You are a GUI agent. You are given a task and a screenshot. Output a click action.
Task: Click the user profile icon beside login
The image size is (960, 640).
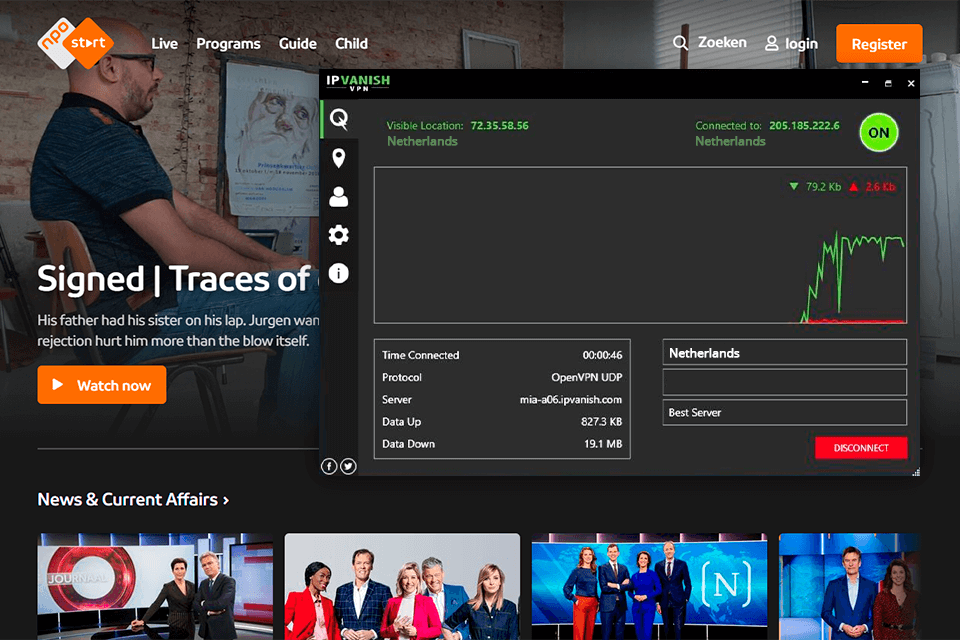[x=771, y=43]
